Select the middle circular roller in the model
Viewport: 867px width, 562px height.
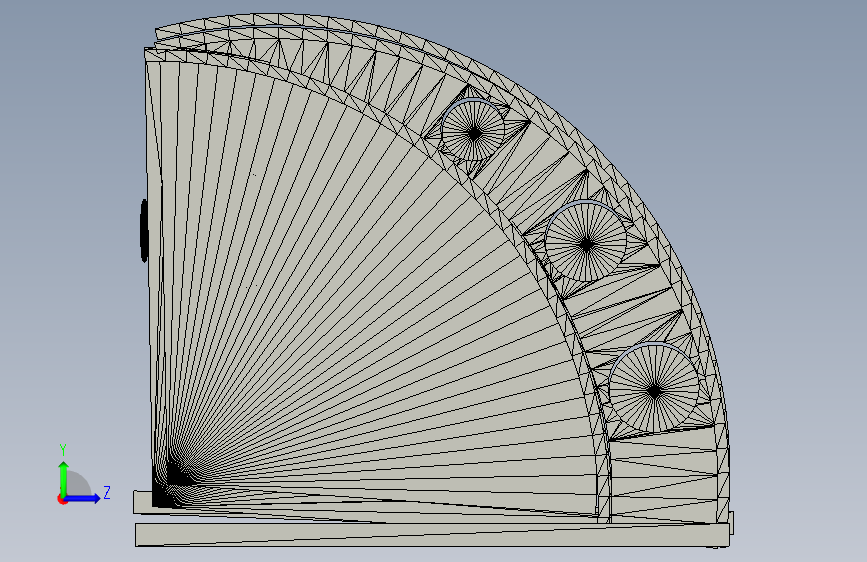pyautogui.click(x=586, y=241)
